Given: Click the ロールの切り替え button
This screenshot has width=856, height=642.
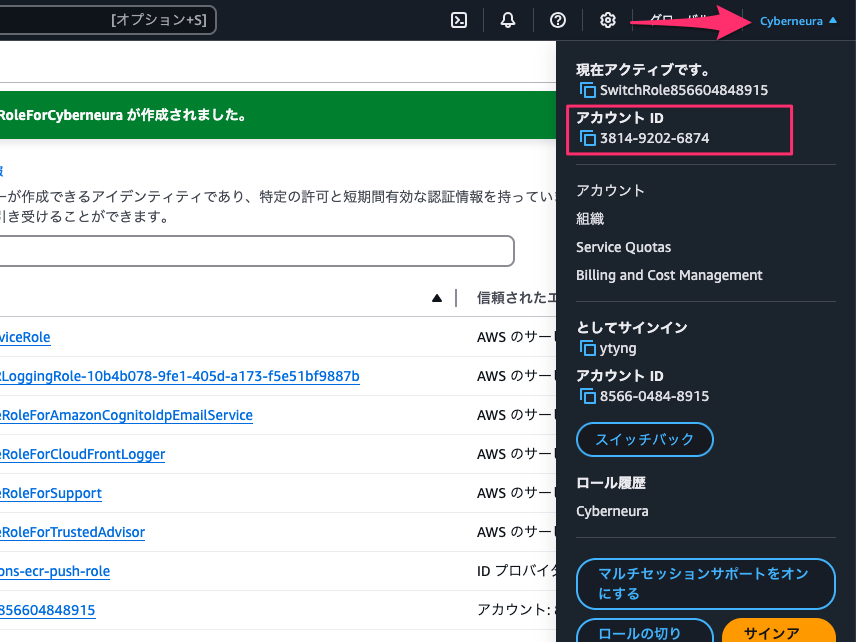Looking at the screenshot, I should click(645, 631).
